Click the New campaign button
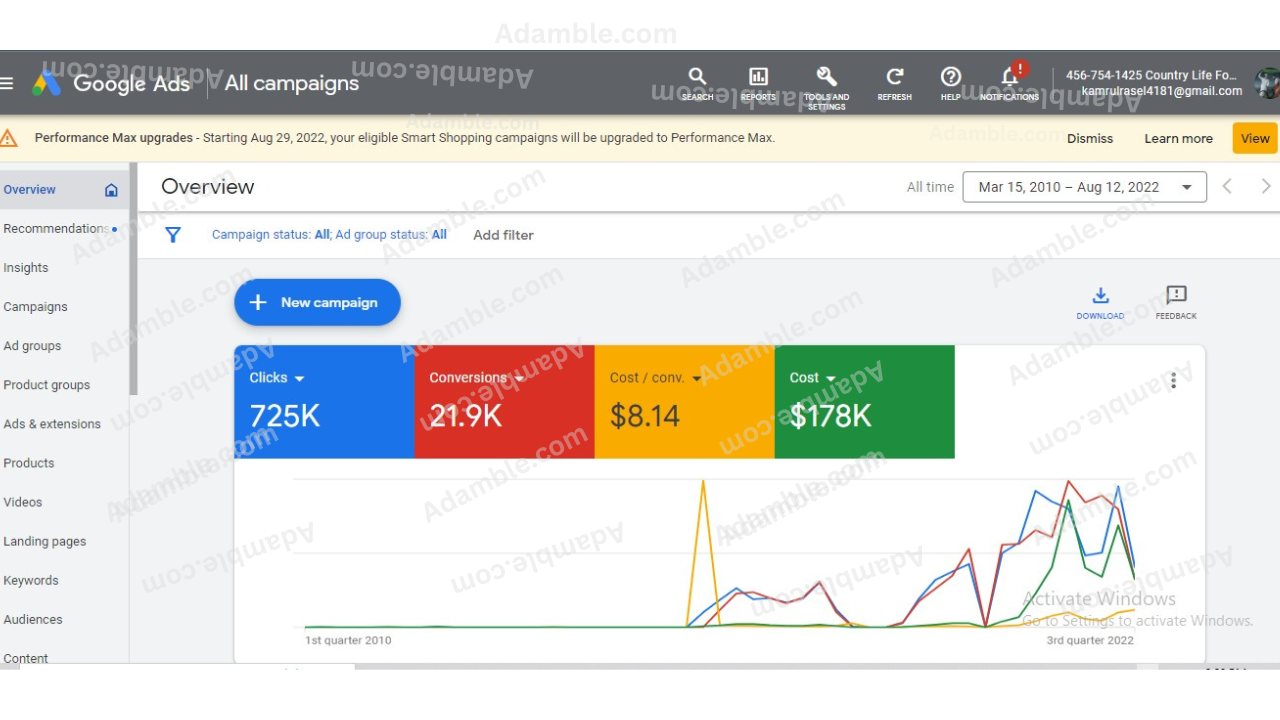Image resolution: width=1280 pixels, height=720 pixels. tap(317, 302)
